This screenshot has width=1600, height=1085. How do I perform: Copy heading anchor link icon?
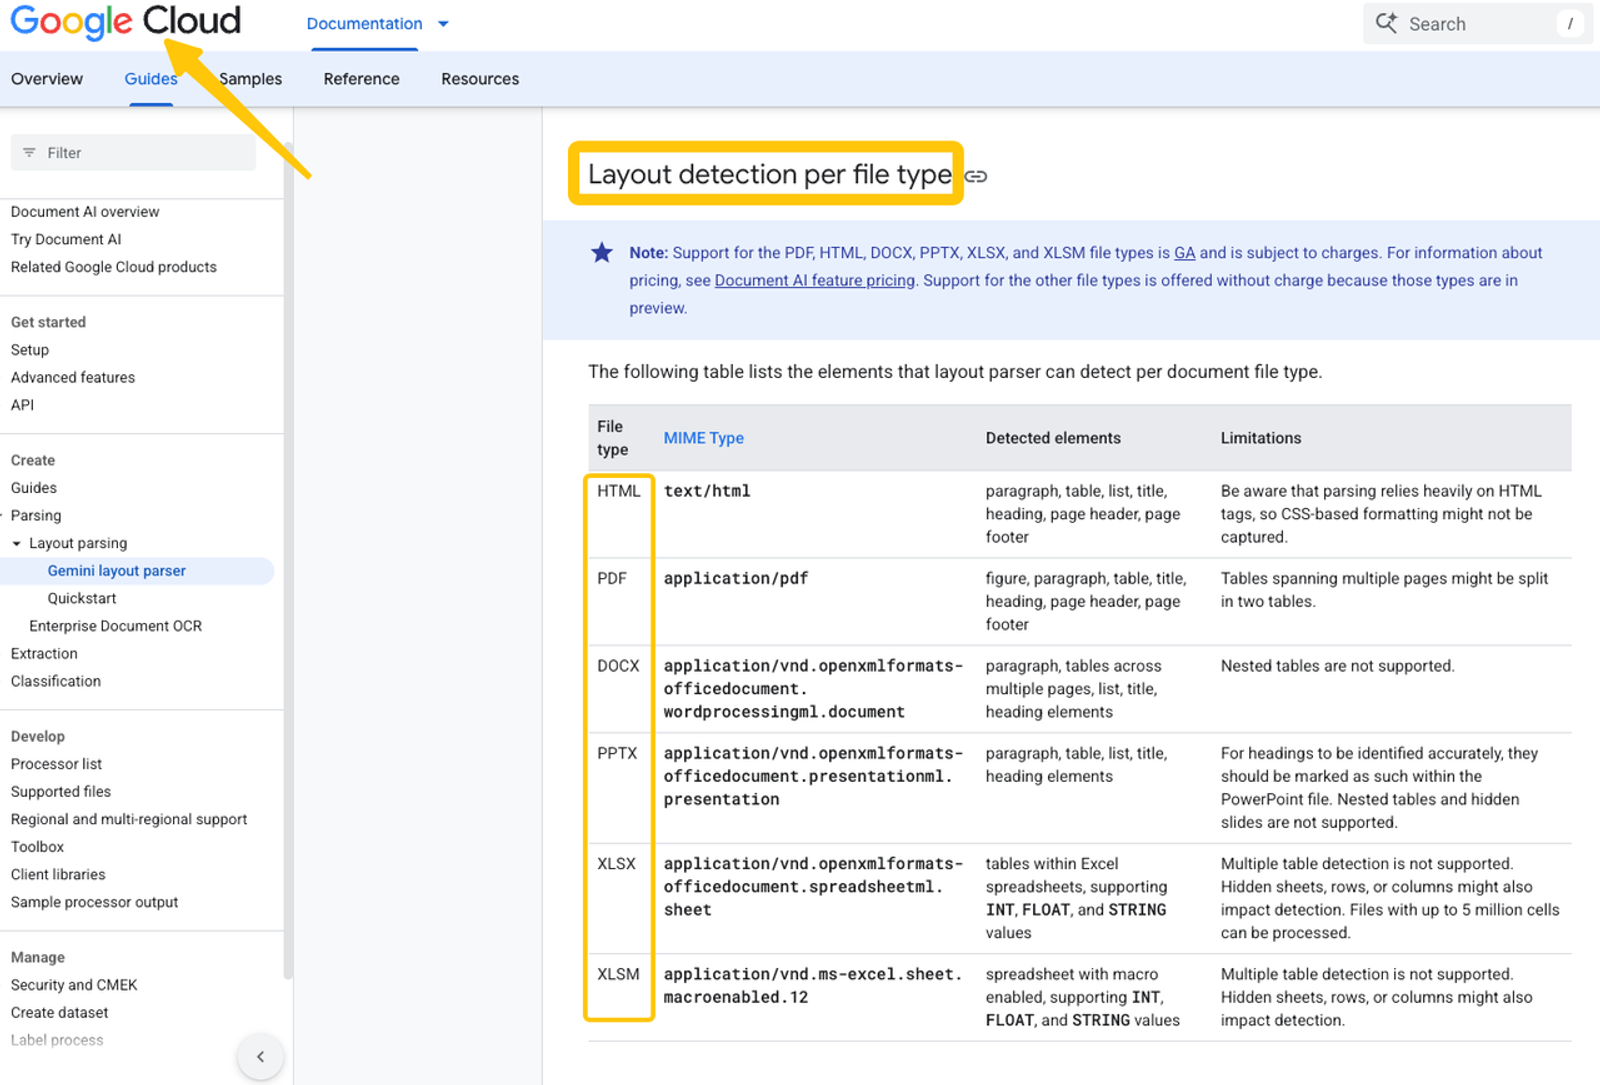(976, 176)
